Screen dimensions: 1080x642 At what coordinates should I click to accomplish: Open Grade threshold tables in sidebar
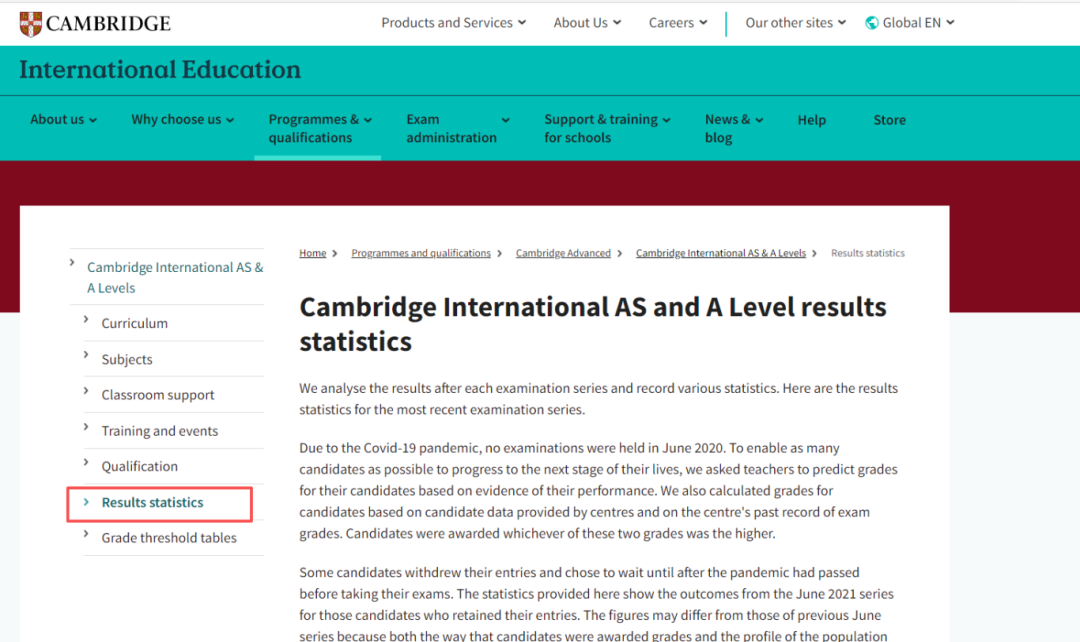coord(169,537)
